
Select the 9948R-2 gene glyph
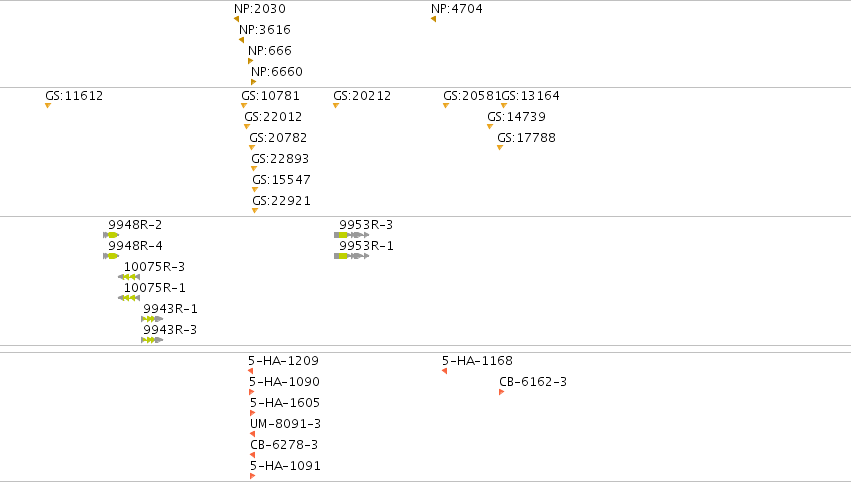click(x=111, y=235)
